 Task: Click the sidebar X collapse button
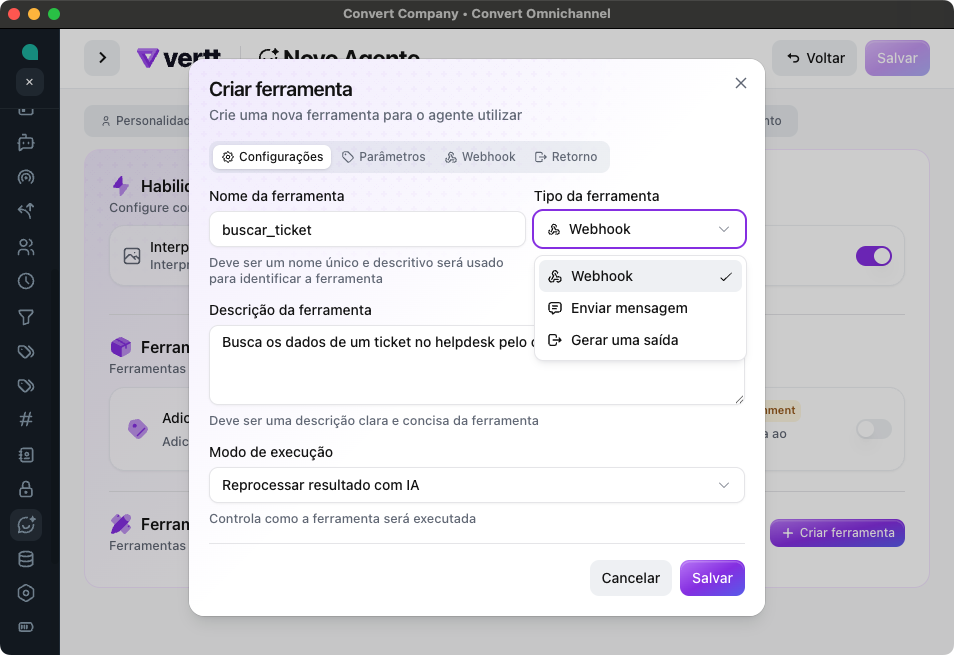(29, 82)
